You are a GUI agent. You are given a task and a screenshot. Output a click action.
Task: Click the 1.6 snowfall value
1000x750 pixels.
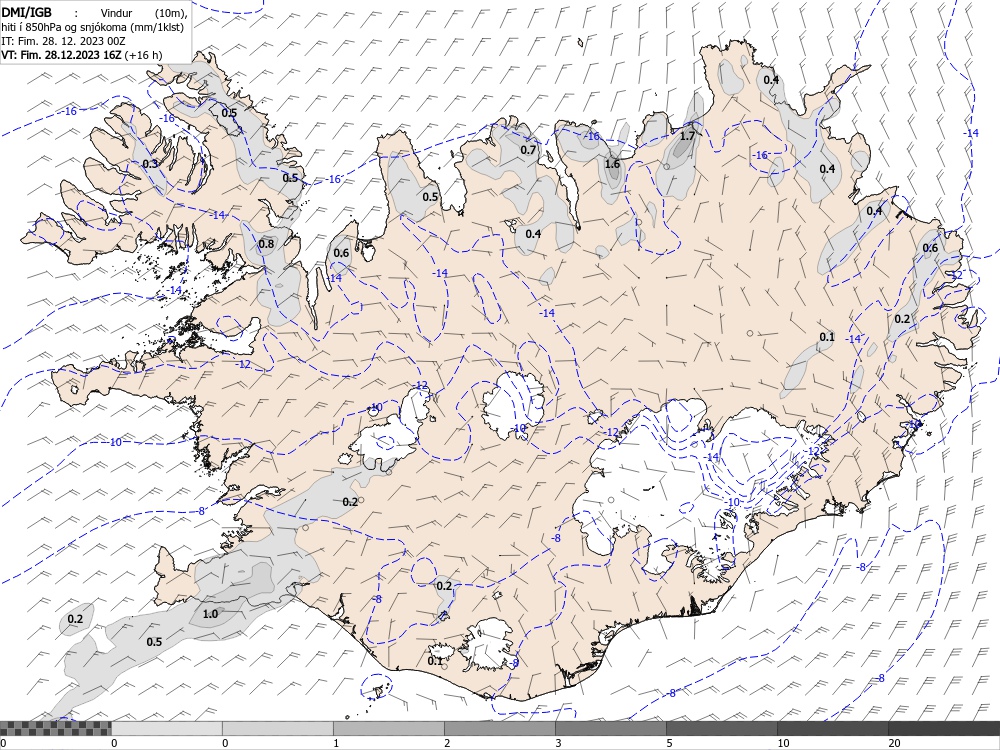612,164
